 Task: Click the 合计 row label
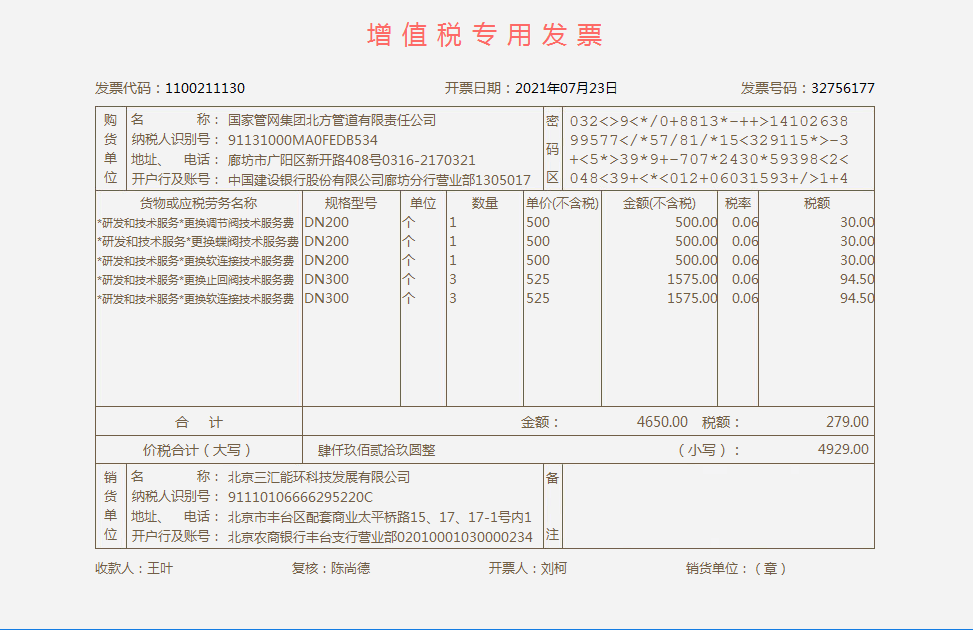[x=199, y=423]
